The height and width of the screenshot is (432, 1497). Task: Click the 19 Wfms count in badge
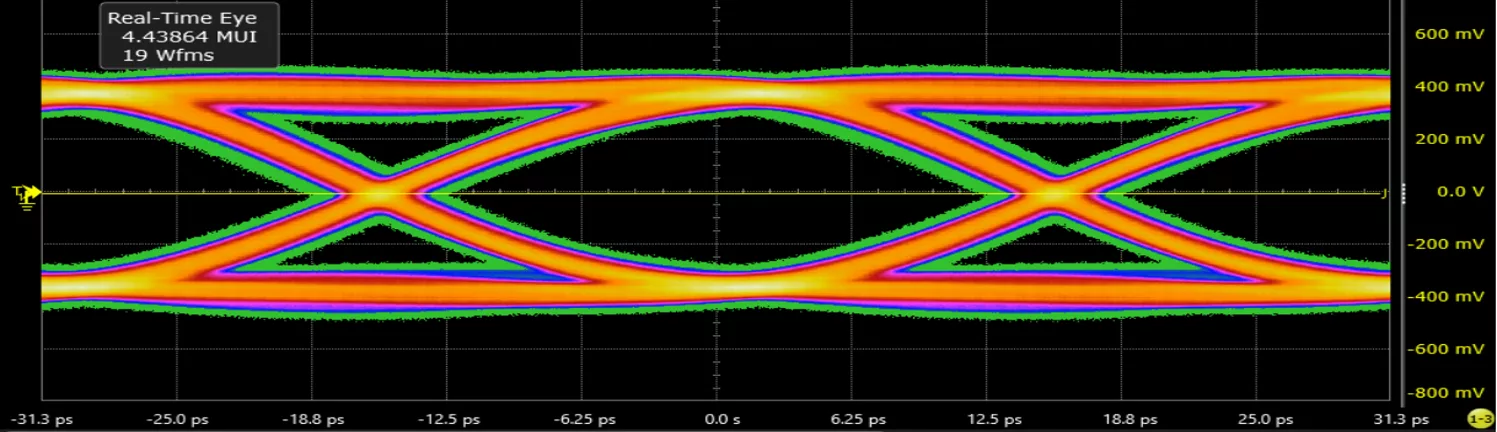[x=168, y=55]
